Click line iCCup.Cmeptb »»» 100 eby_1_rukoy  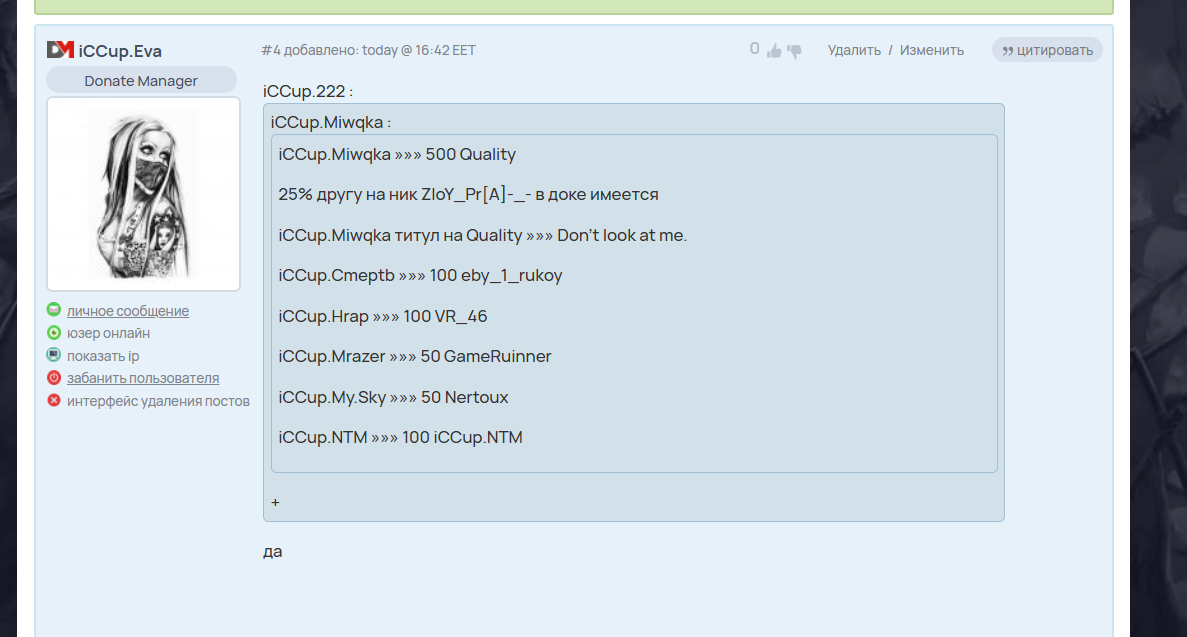420,276
